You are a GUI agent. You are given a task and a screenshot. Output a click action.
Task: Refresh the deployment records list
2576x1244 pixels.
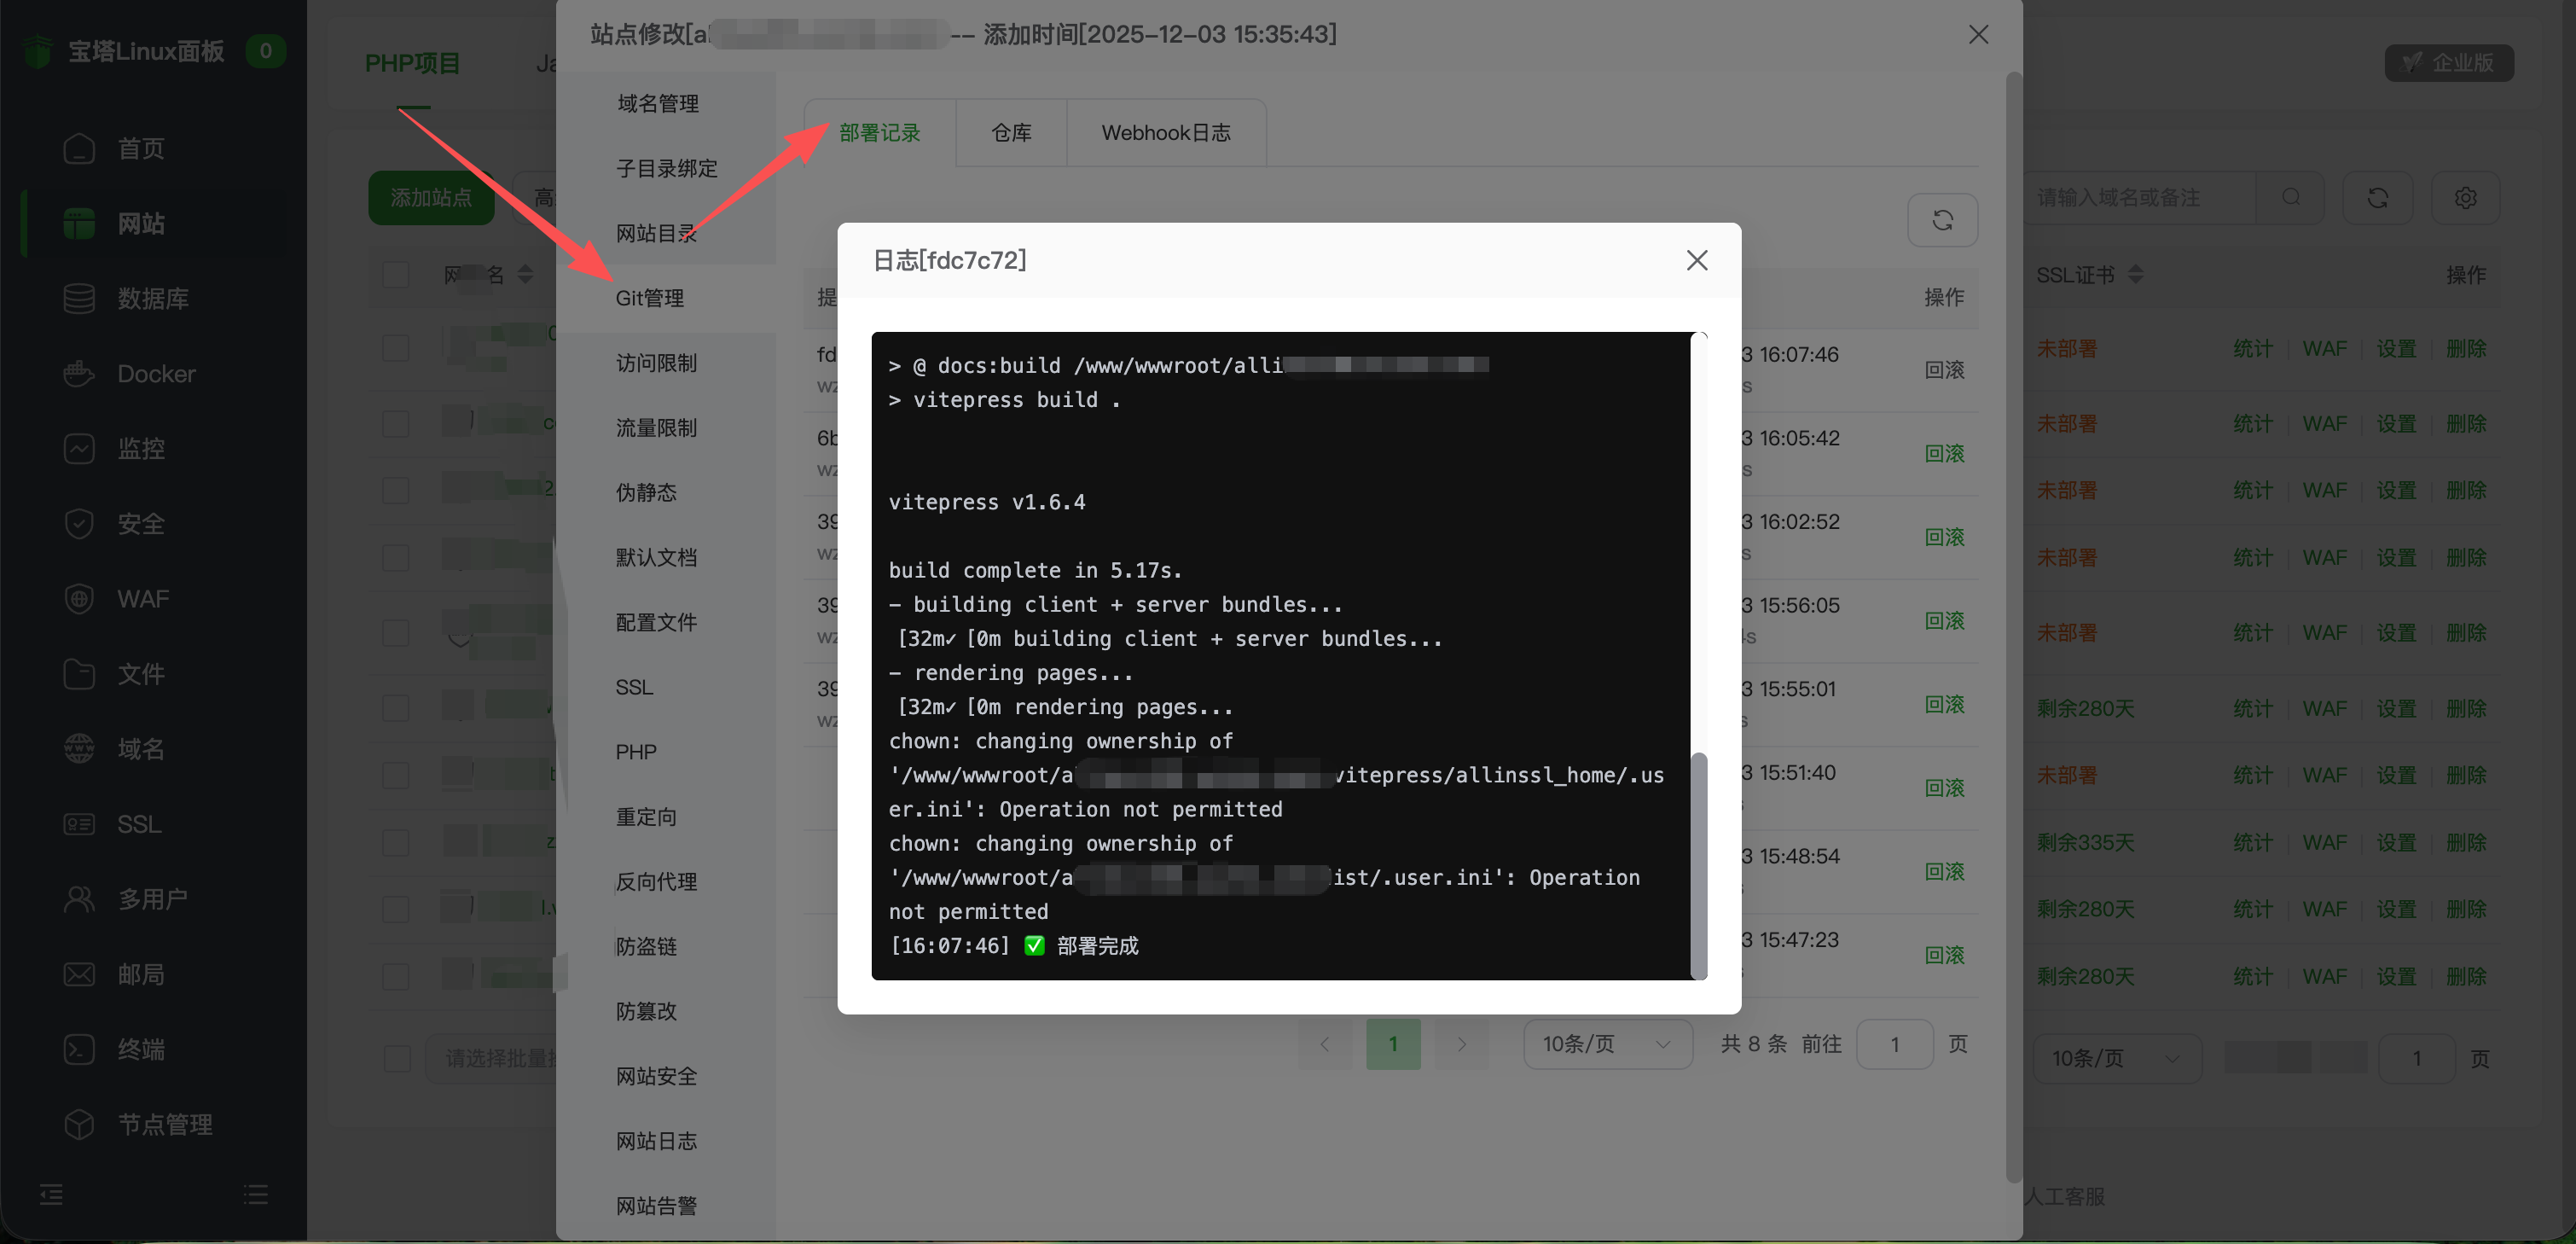tap(1941, 220)
